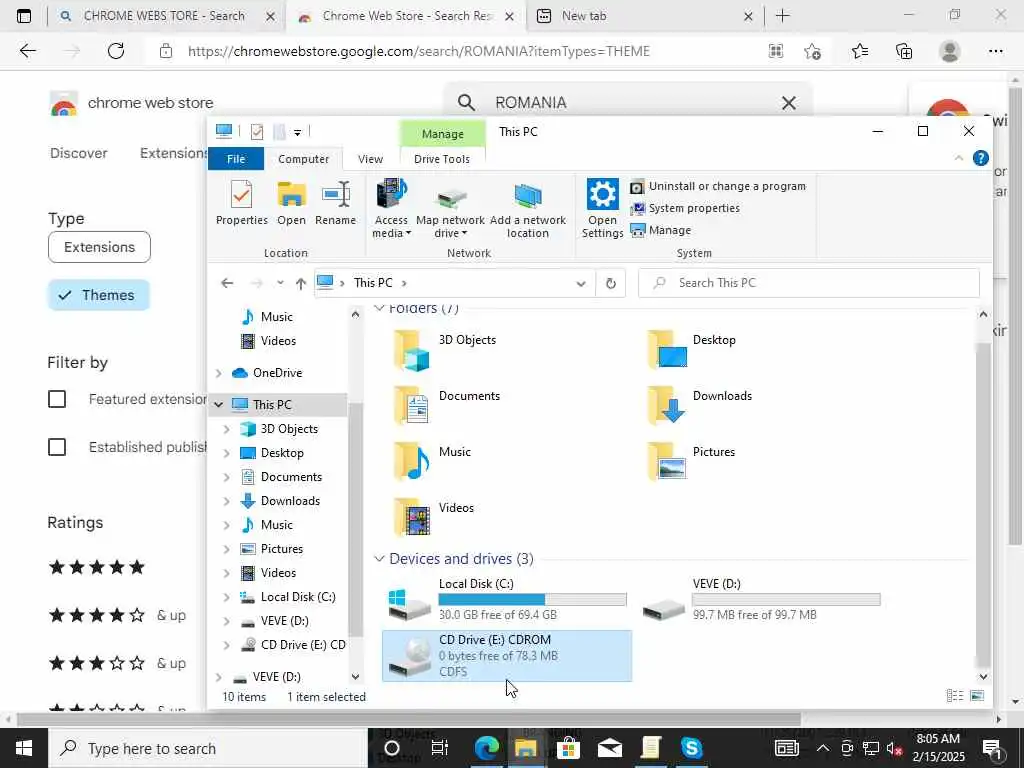The height and width of the screenshot is (768, 1024).
Task: Collapse the ribbon with the caret
Action: tap(959, 158)
